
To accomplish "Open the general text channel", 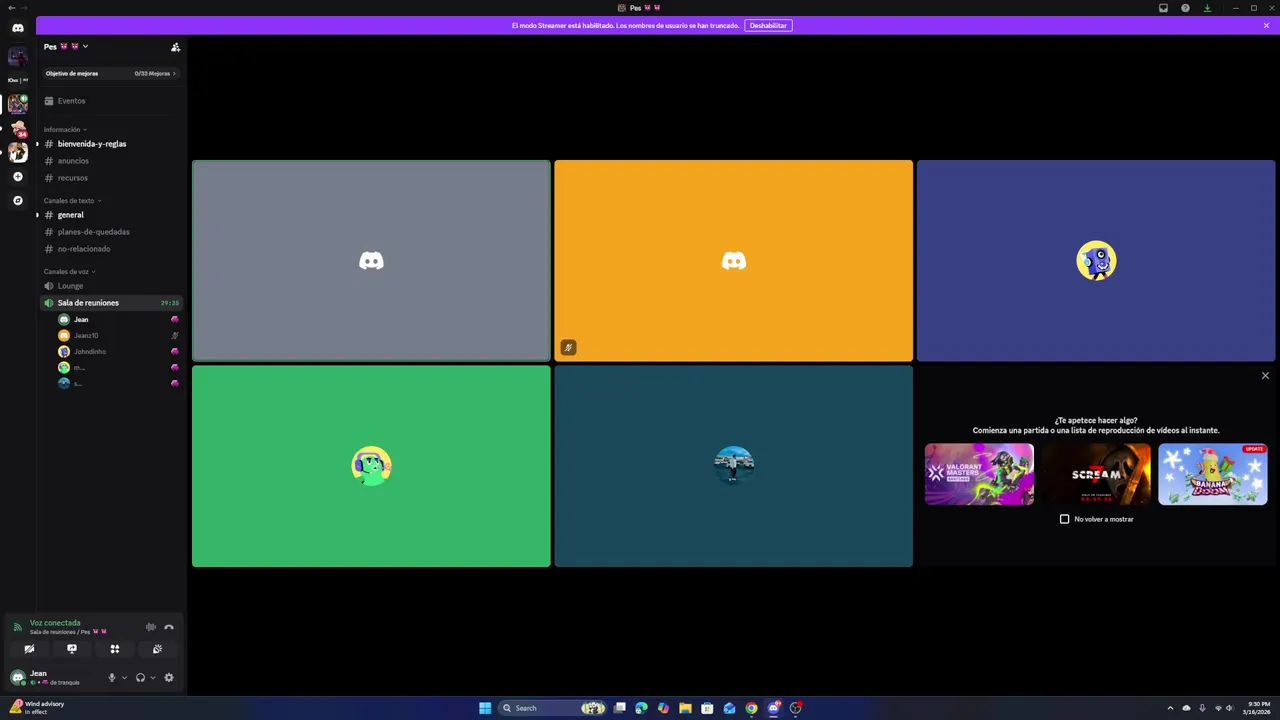I will point(110,215).
